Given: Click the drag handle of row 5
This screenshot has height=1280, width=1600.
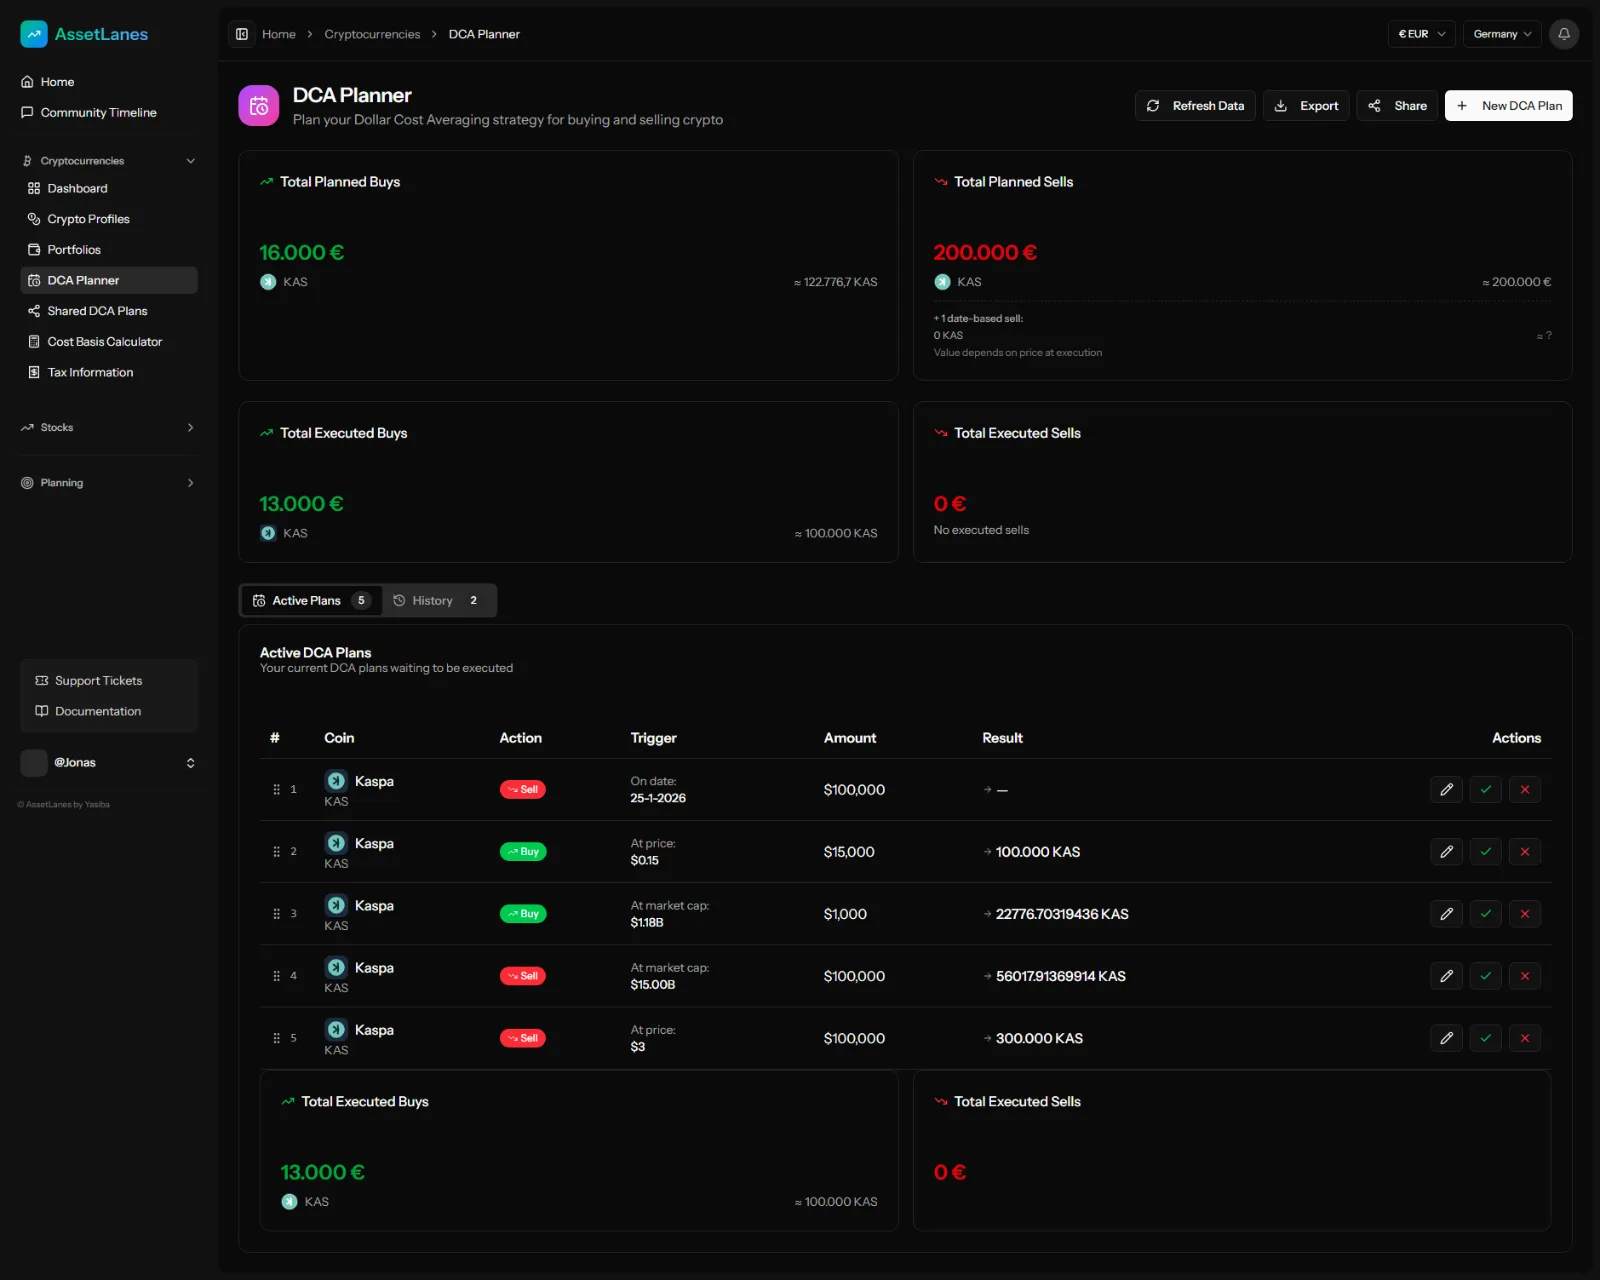Looking at the screenshot, I should (276, 1038).
